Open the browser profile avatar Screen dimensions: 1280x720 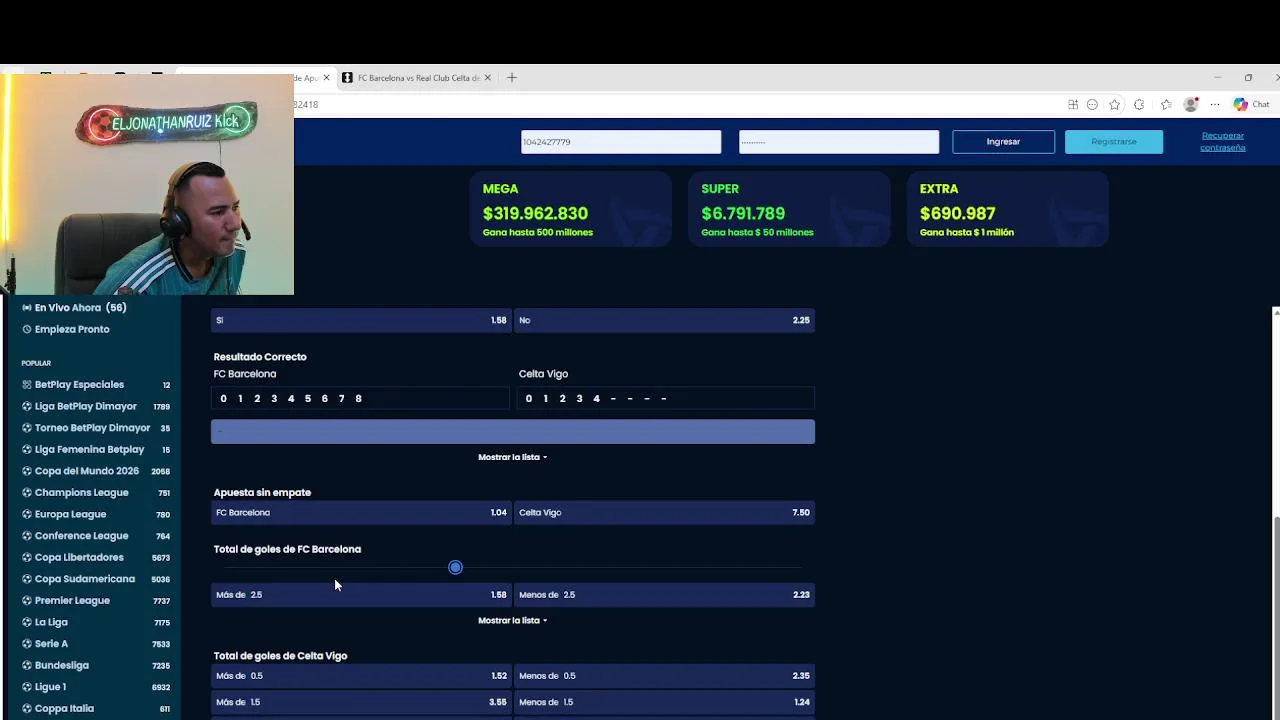click(x=1190, y=104)
